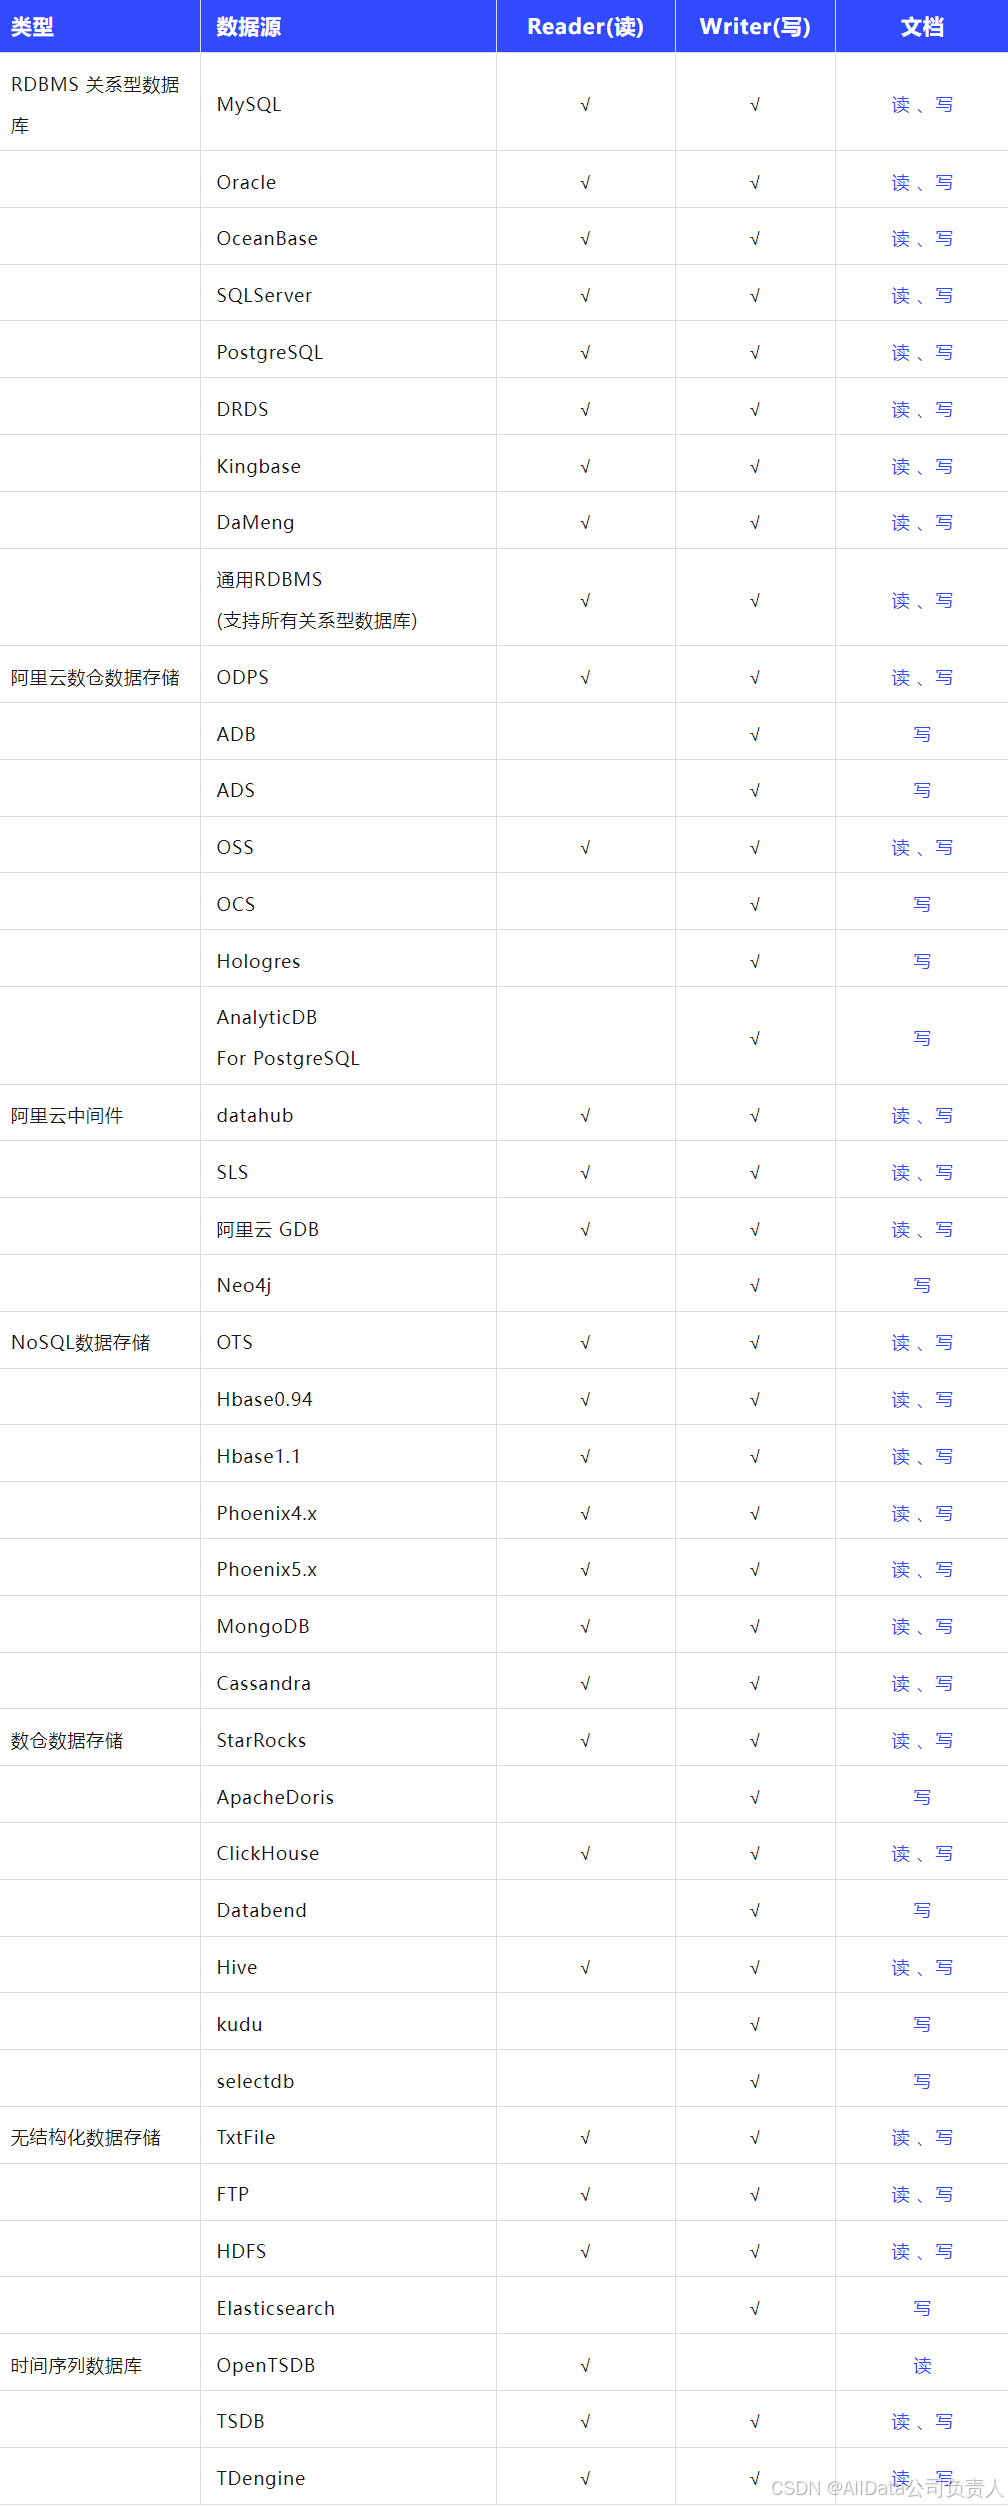Open TxtFile read documentation link
The width and height of the screenshot is (1008, 2506).
[901, 2138]
